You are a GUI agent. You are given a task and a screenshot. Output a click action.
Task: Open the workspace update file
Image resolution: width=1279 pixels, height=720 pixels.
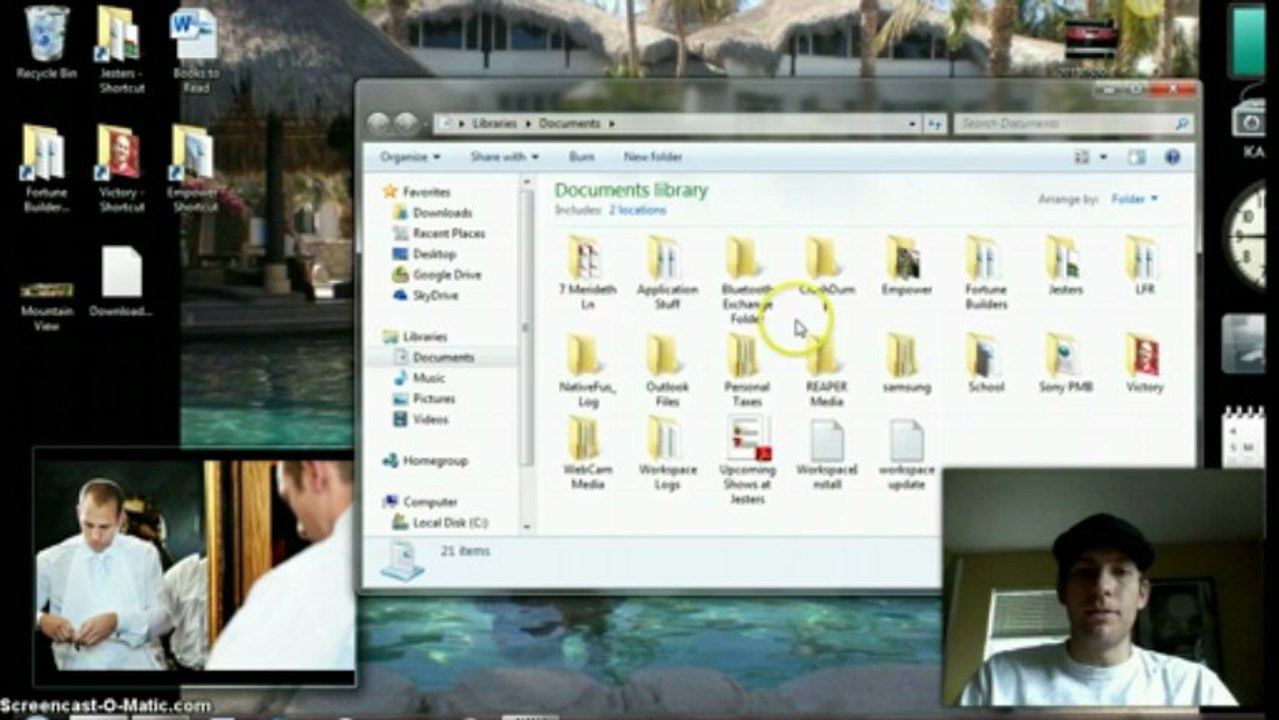tap(906, 453)
